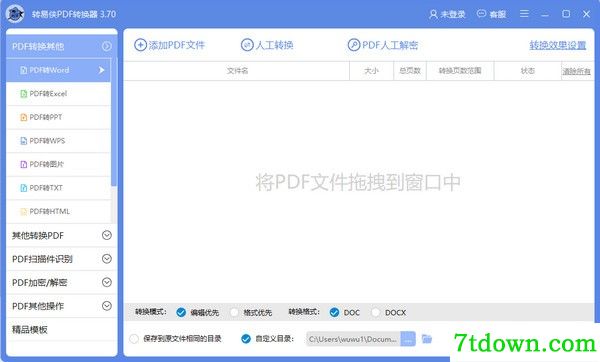The width and height of the screenshot is (600, 362).
Task: Click the drop area 将PDF文件拖拽到窗口中
Action: [x=358, y=182]
